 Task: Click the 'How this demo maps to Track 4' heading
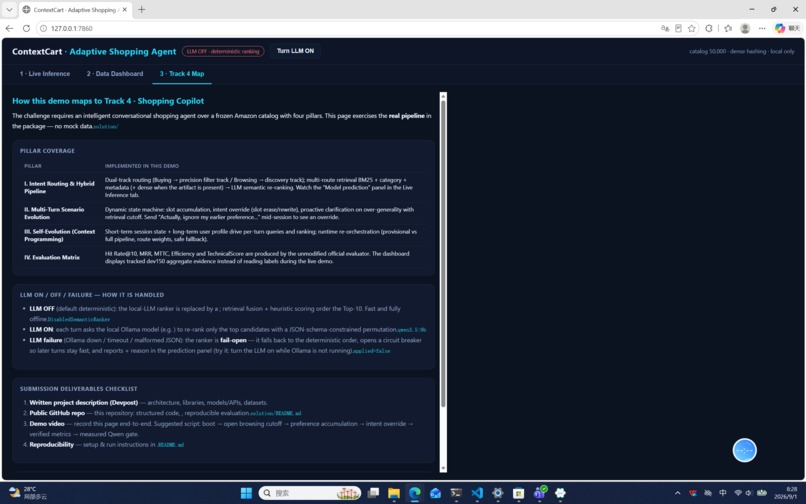click(x=108, y=101)
